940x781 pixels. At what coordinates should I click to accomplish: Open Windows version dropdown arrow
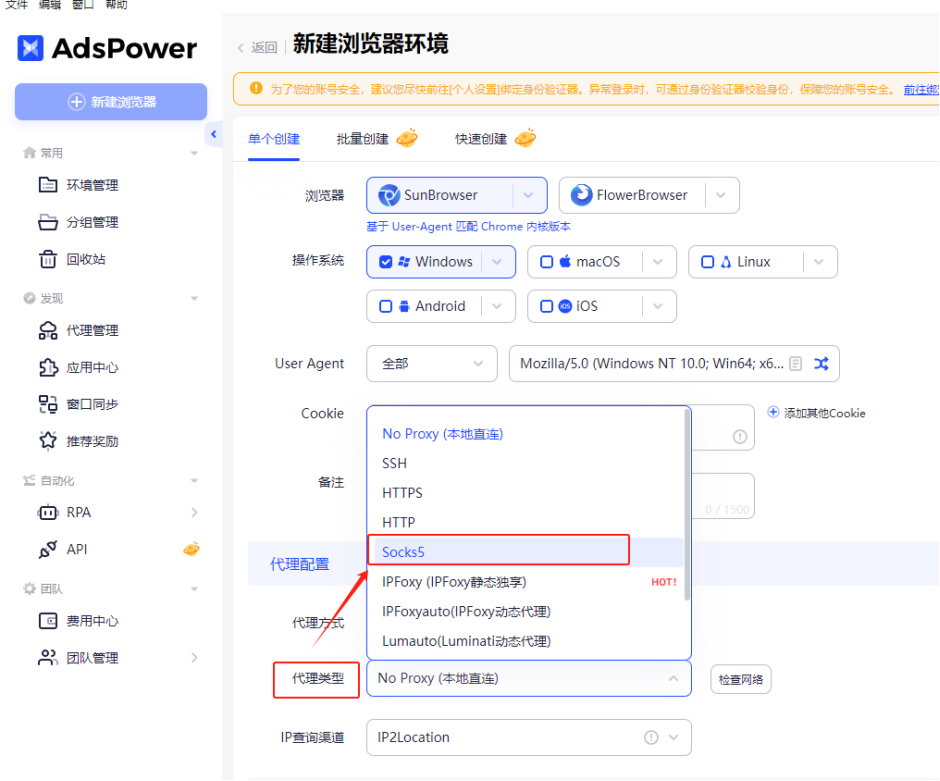point(497,262)
